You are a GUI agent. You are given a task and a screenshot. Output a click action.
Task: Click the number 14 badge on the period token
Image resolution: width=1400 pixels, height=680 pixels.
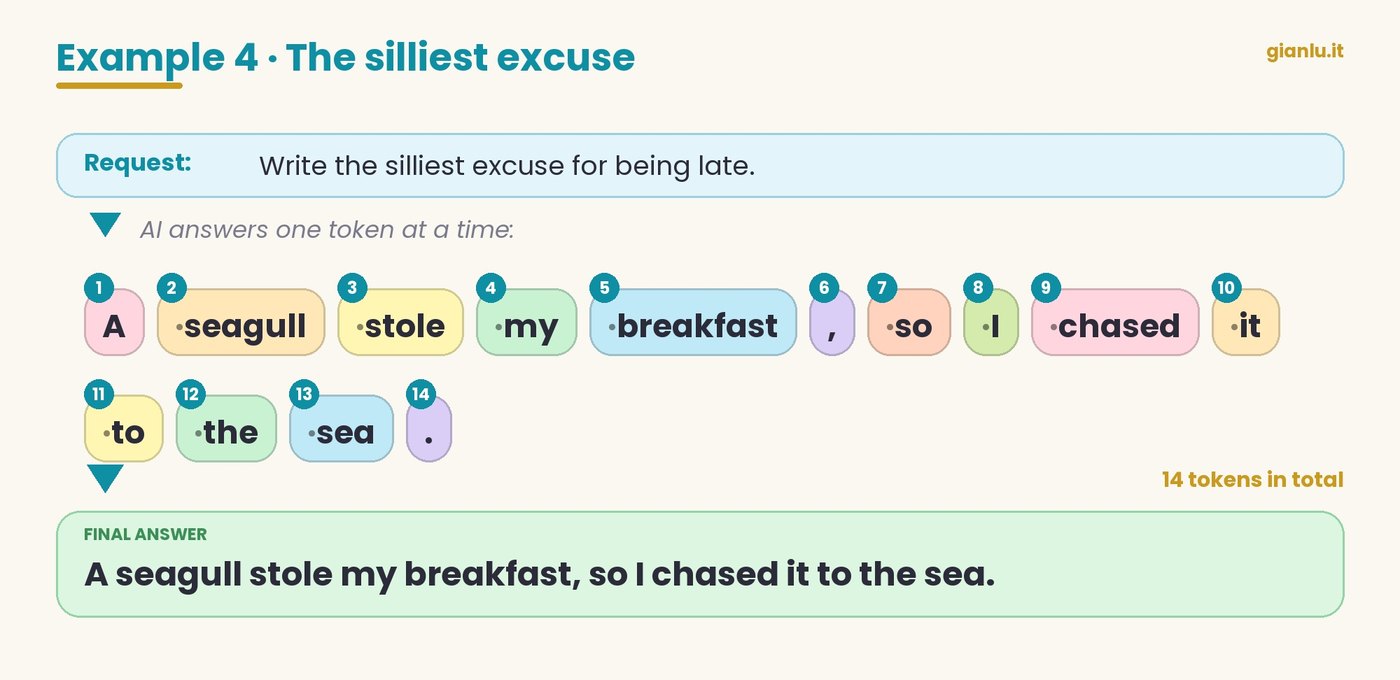421,395
